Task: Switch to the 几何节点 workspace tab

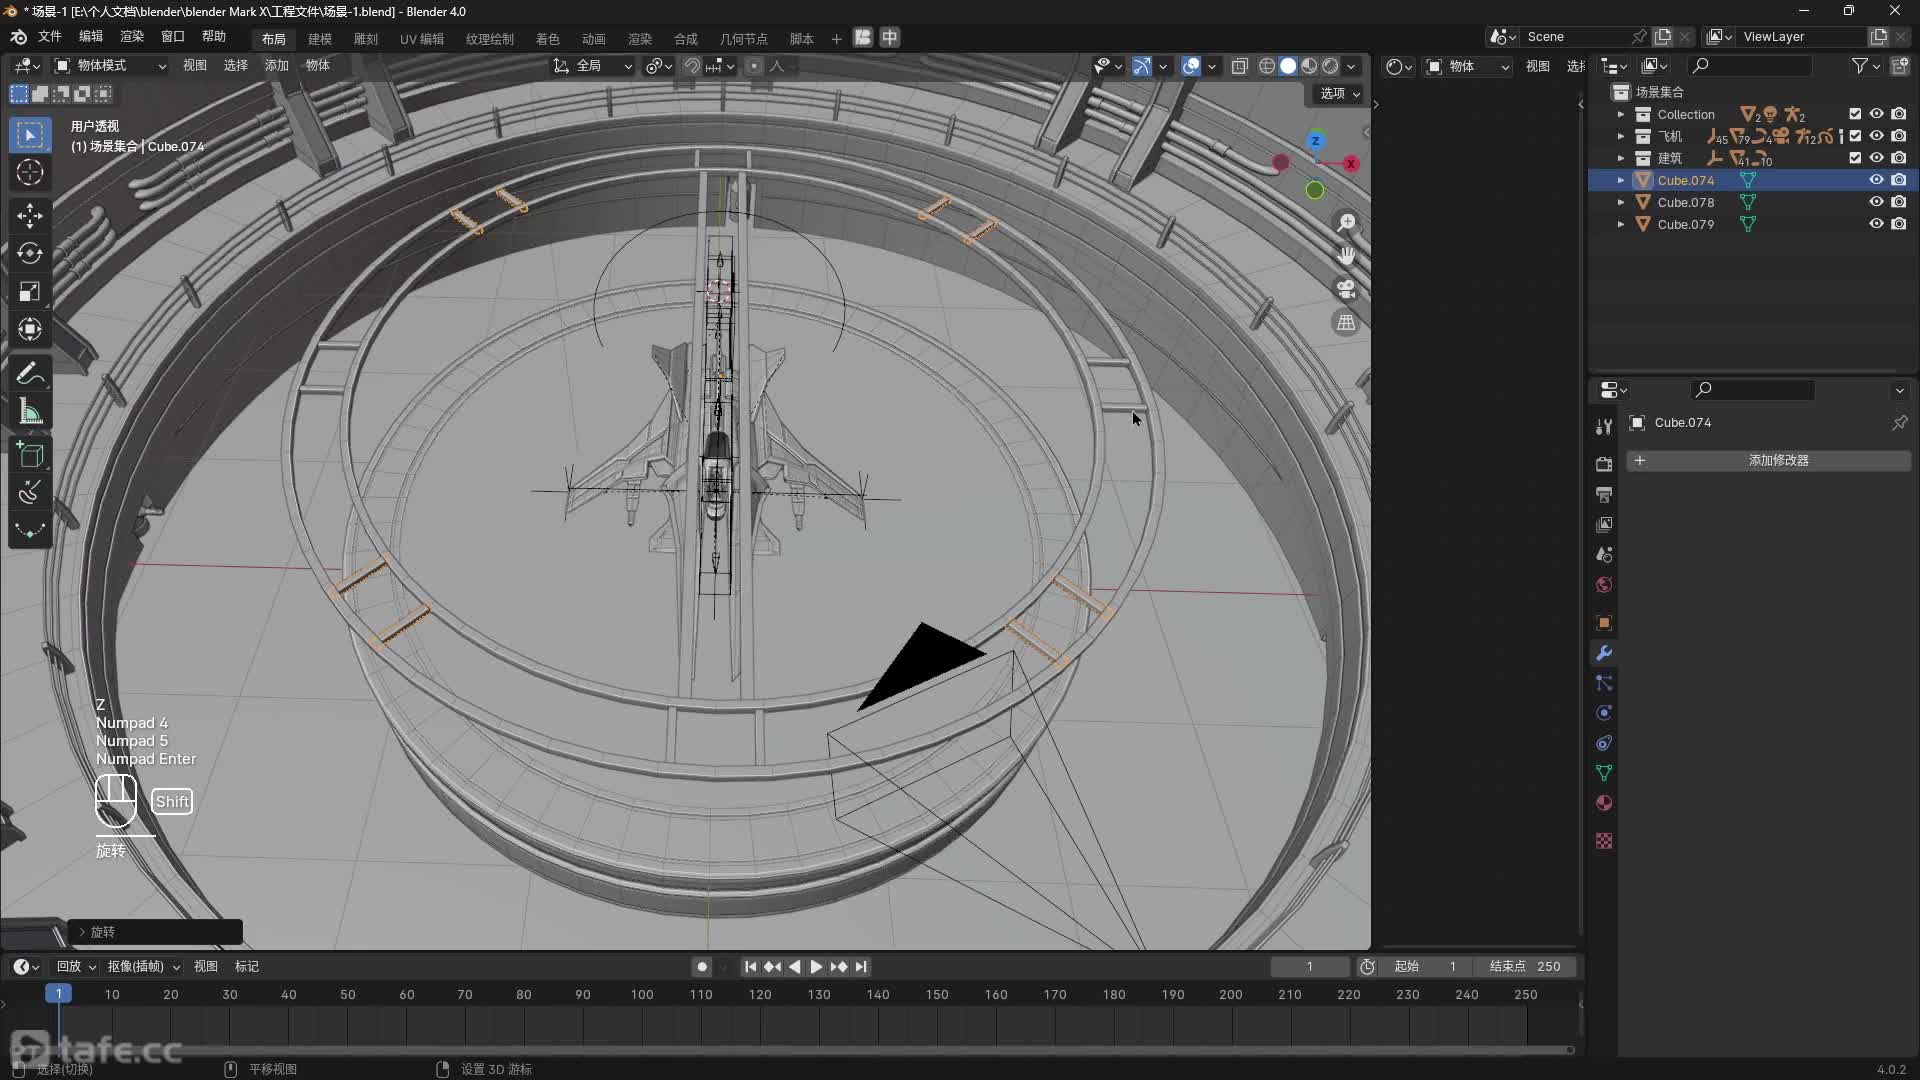Action: 744,39
